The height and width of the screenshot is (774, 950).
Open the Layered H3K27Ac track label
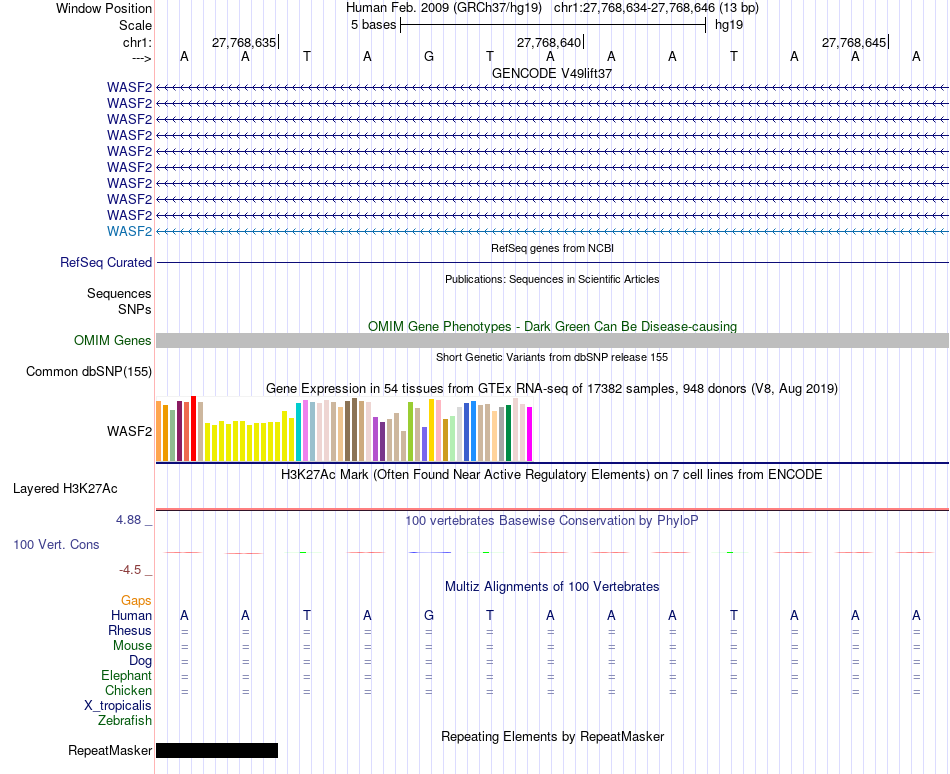65,488
